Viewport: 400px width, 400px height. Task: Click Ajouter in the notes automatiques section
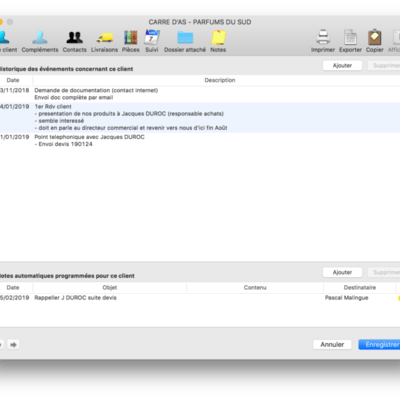point(342,272)
